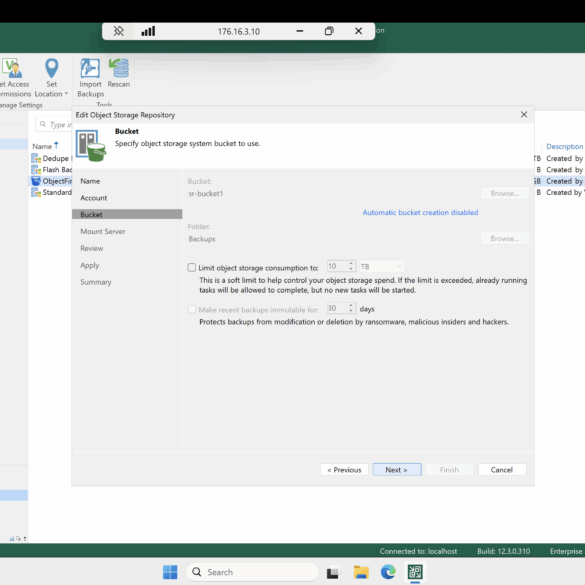Go to Account wizard step
The width and height of the screenshot is (585, 585).
point(94,198)
